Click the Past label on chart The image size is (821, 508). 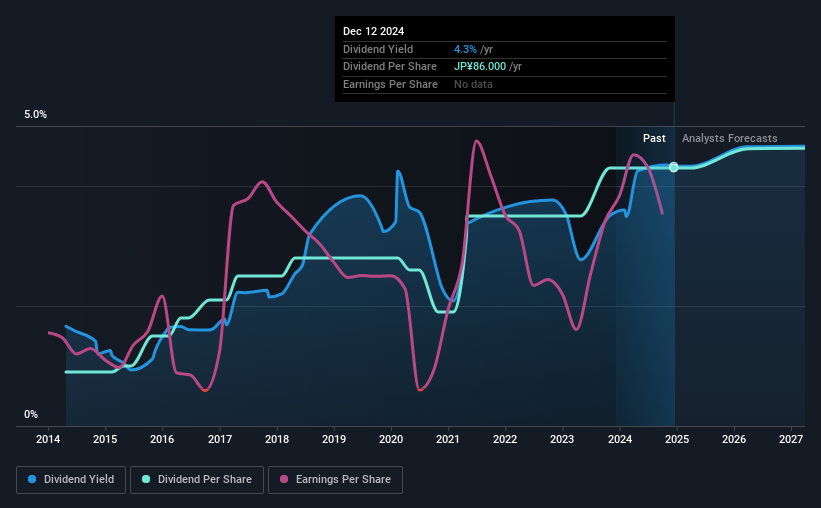pos(654,138)
